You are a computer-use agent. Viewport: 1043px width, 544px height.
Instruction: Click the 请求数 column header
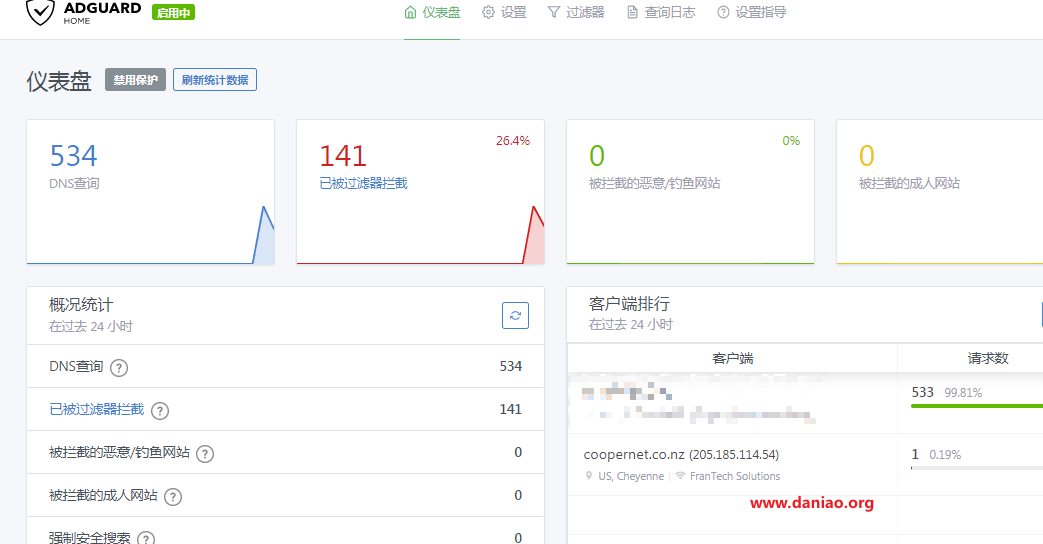tap(987, 358)
